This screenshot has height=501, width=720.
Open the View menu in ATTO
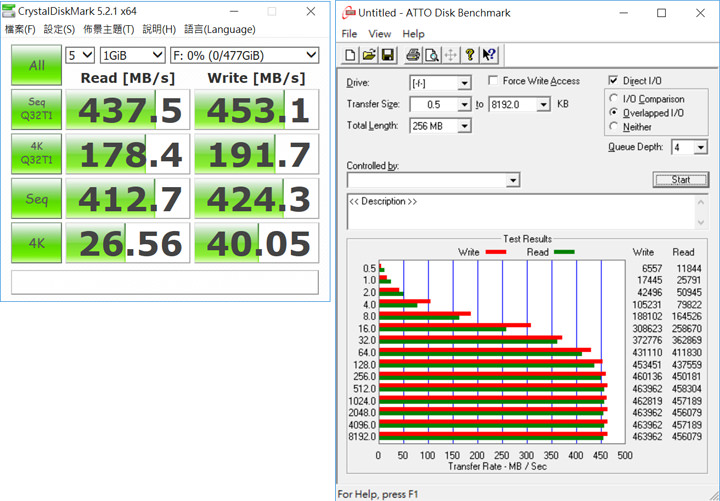click(380, 34)
